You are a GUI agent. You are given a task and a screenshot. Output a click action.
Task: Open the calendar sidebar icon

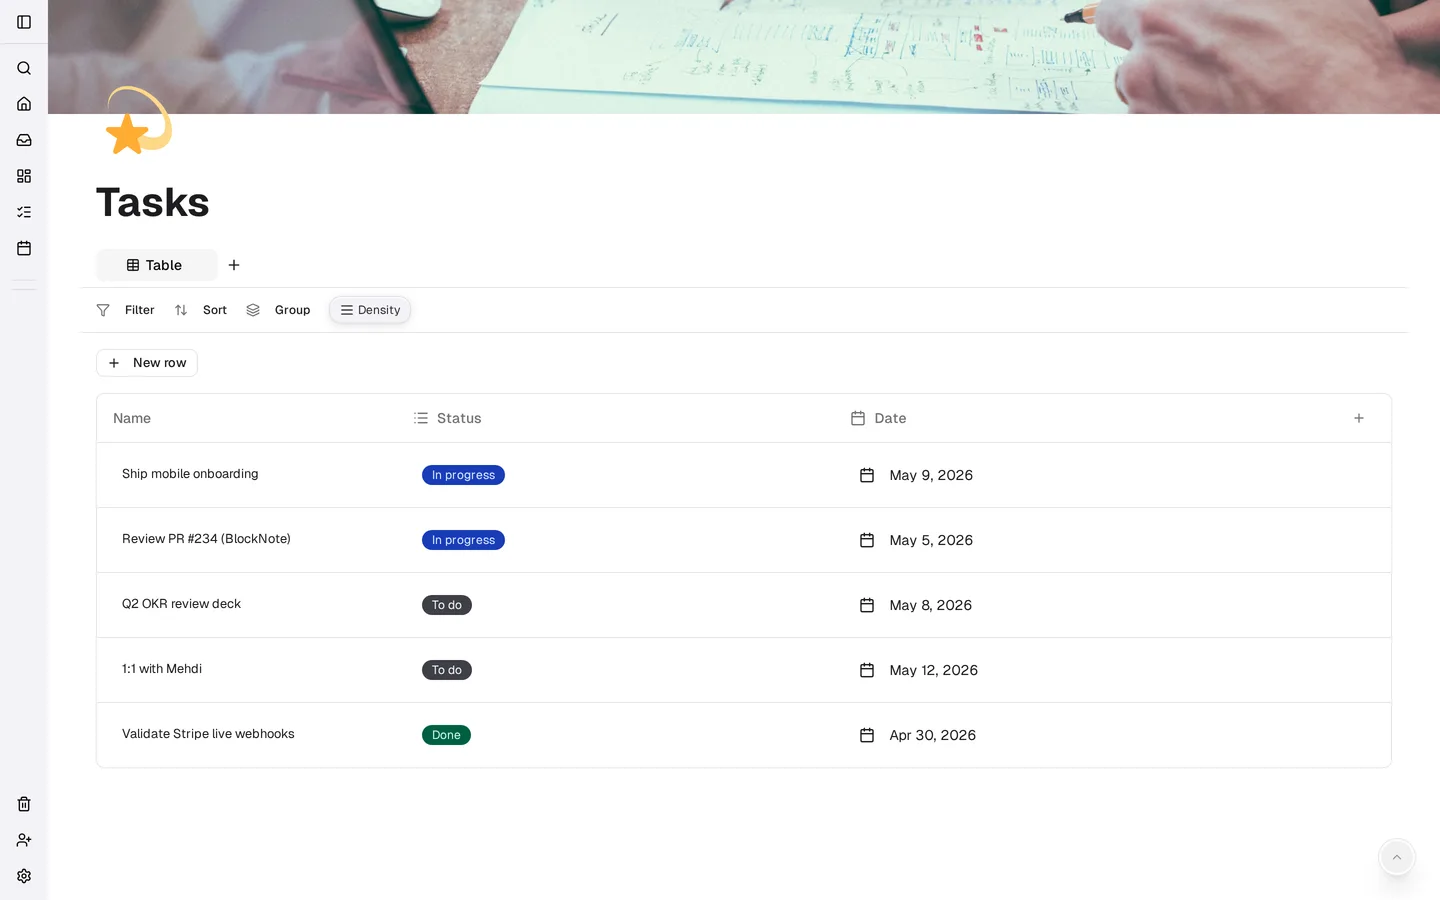tap(24, 248)
